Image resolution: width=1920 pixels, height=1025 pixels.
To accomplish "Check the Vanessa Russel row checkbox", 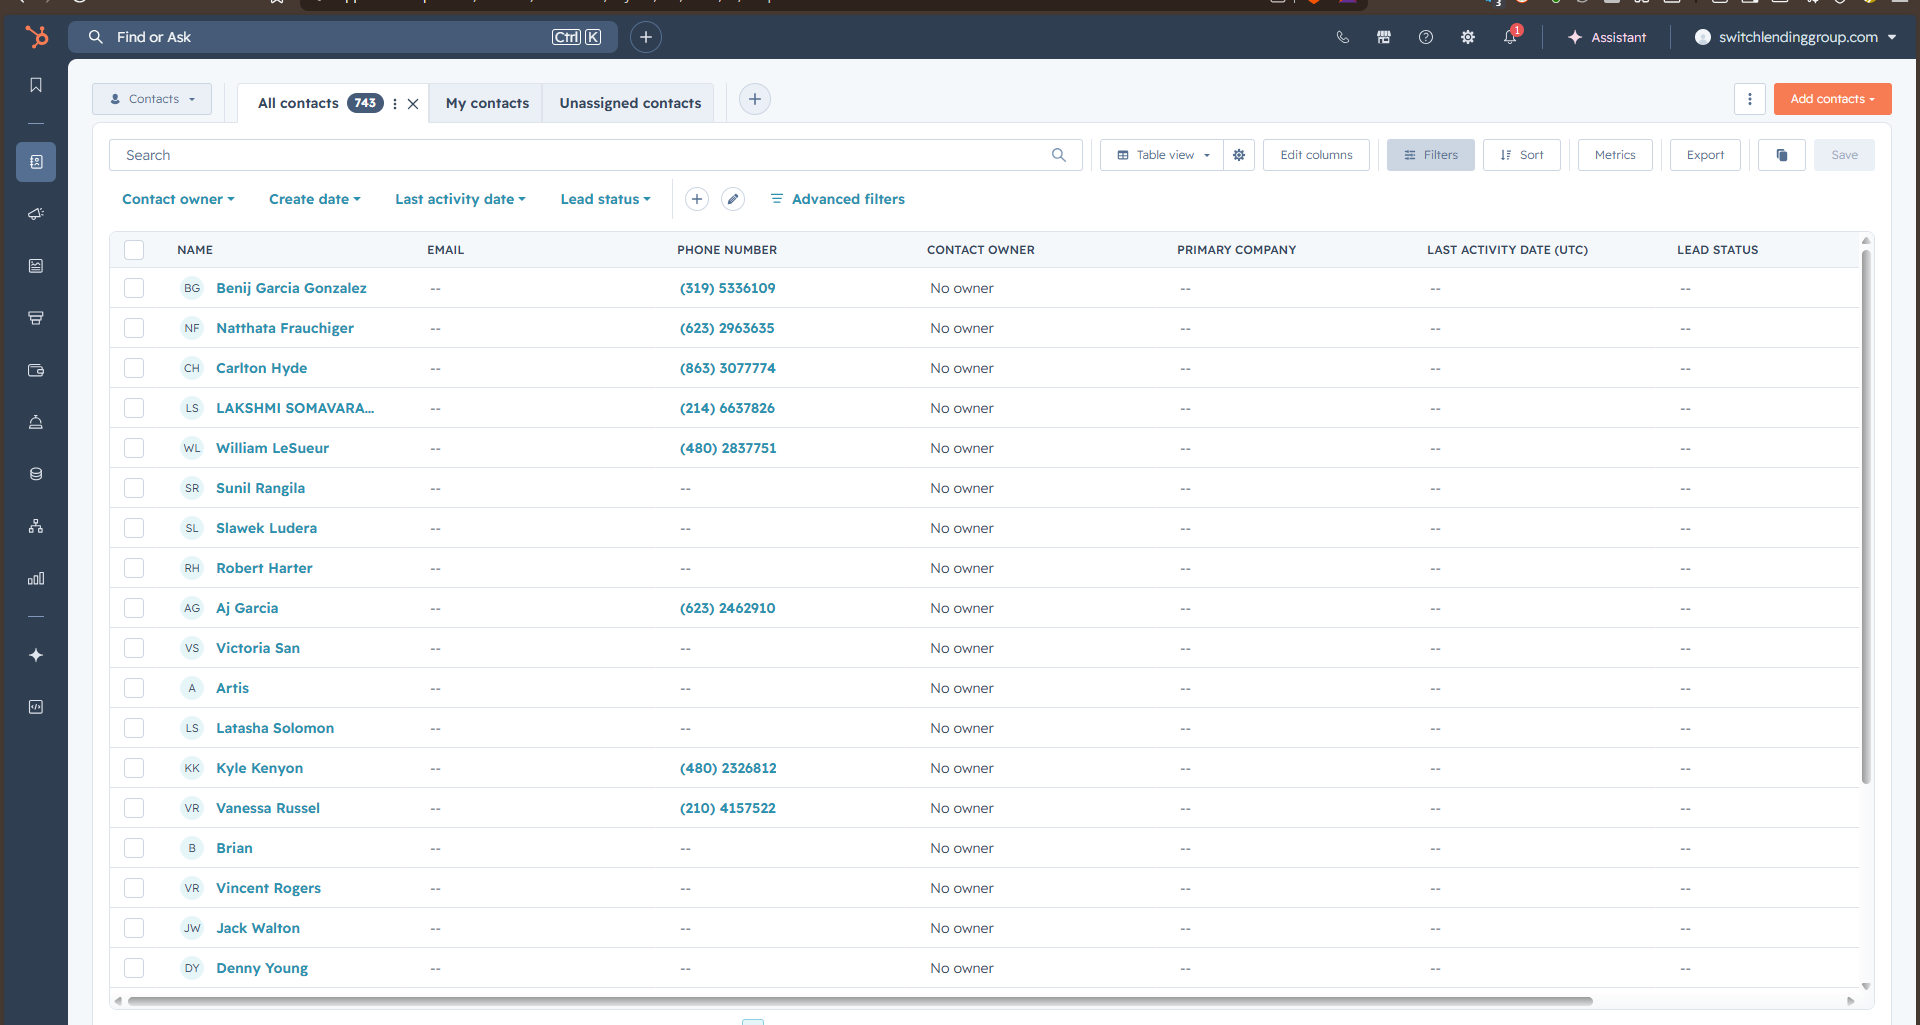I will [134, 808].
